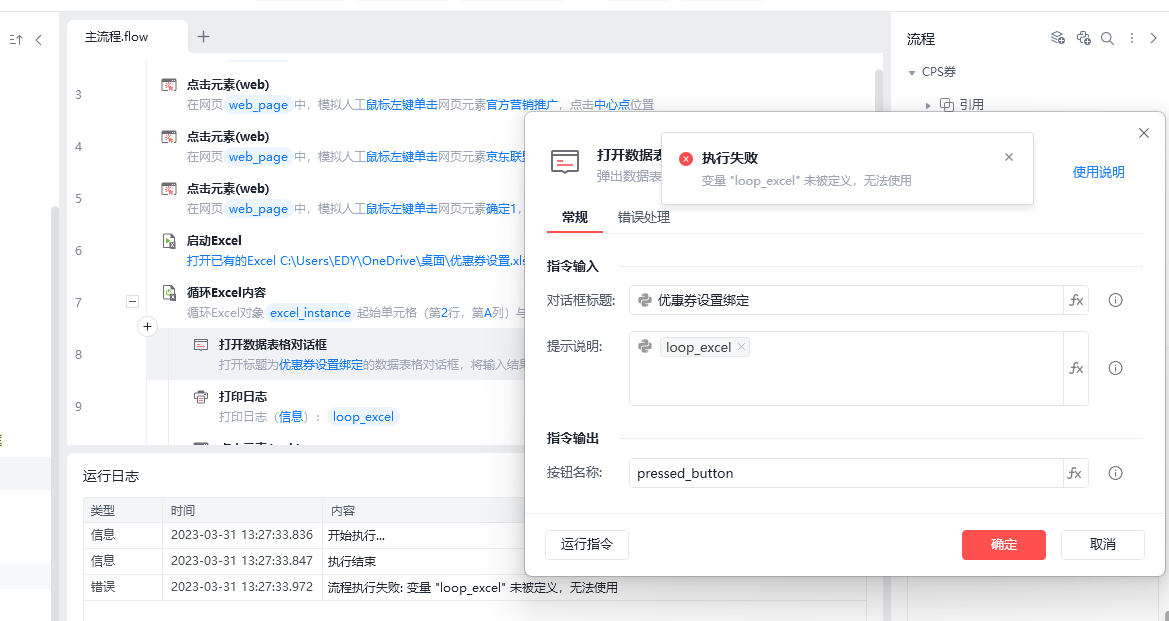
Task: Open info tooltip for 提示说明
Action: point(1115,368)
